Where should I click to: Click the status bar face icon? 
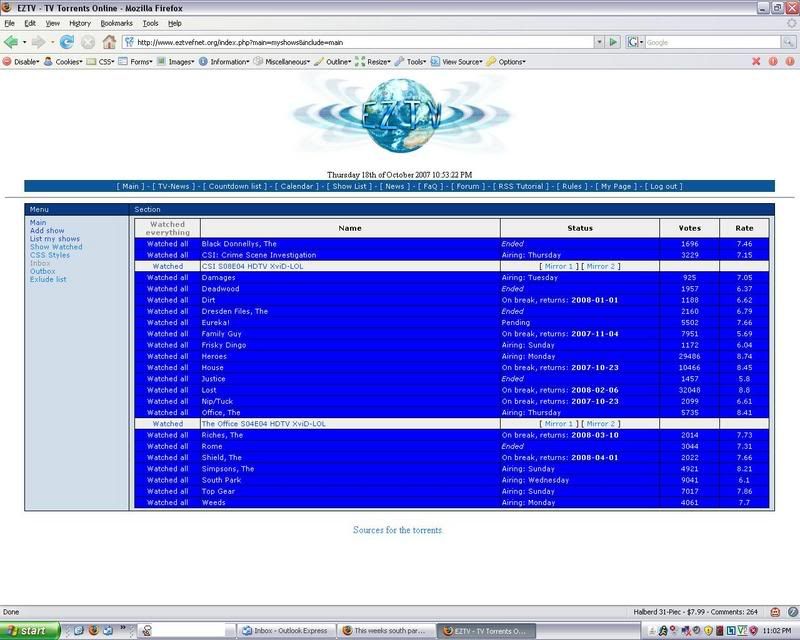tap(775, 612)
